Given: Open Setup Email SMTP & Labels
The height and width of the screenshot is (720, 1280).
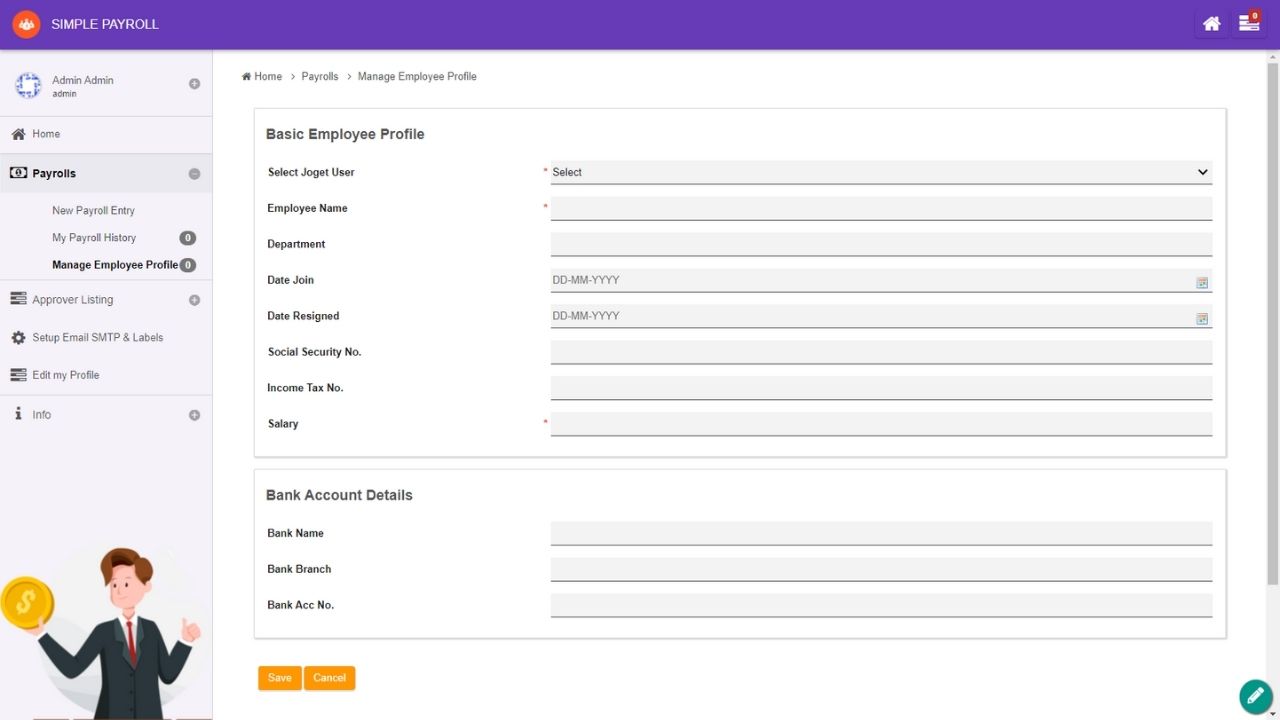Looking at the screenshot, I should pos(97,338).
